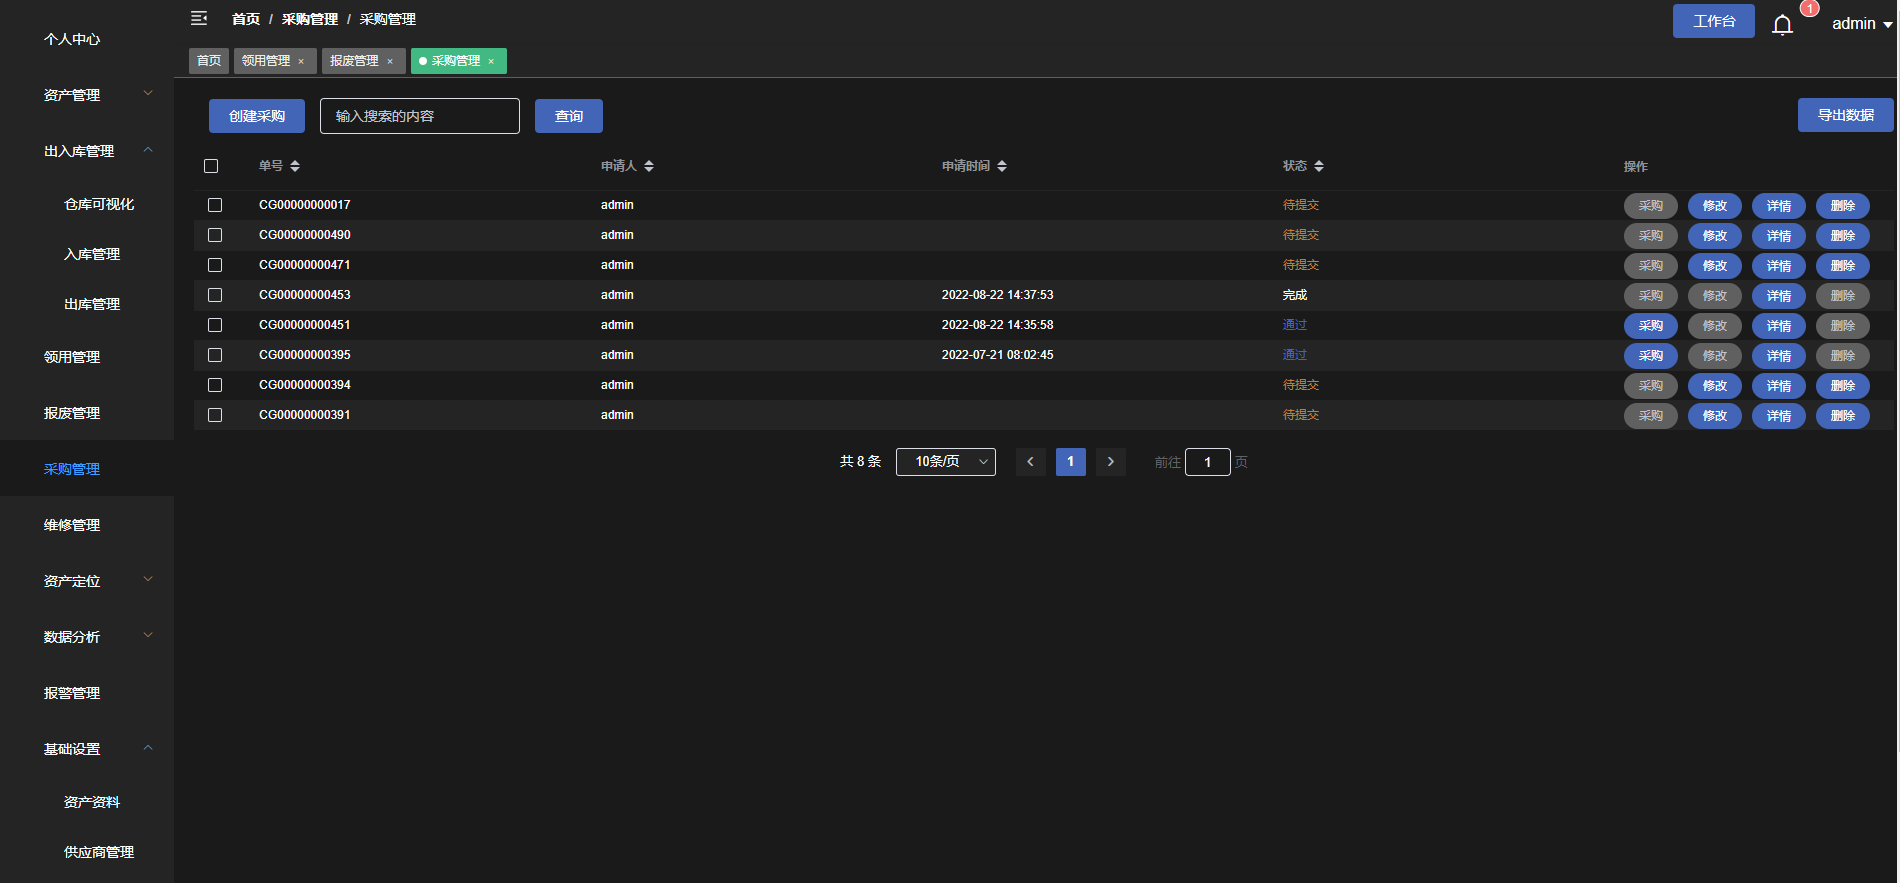1900x883 pixels.
Task: Tick checkbox for CG00000000017
Action: pyautogui.click(x=215, y=205)
